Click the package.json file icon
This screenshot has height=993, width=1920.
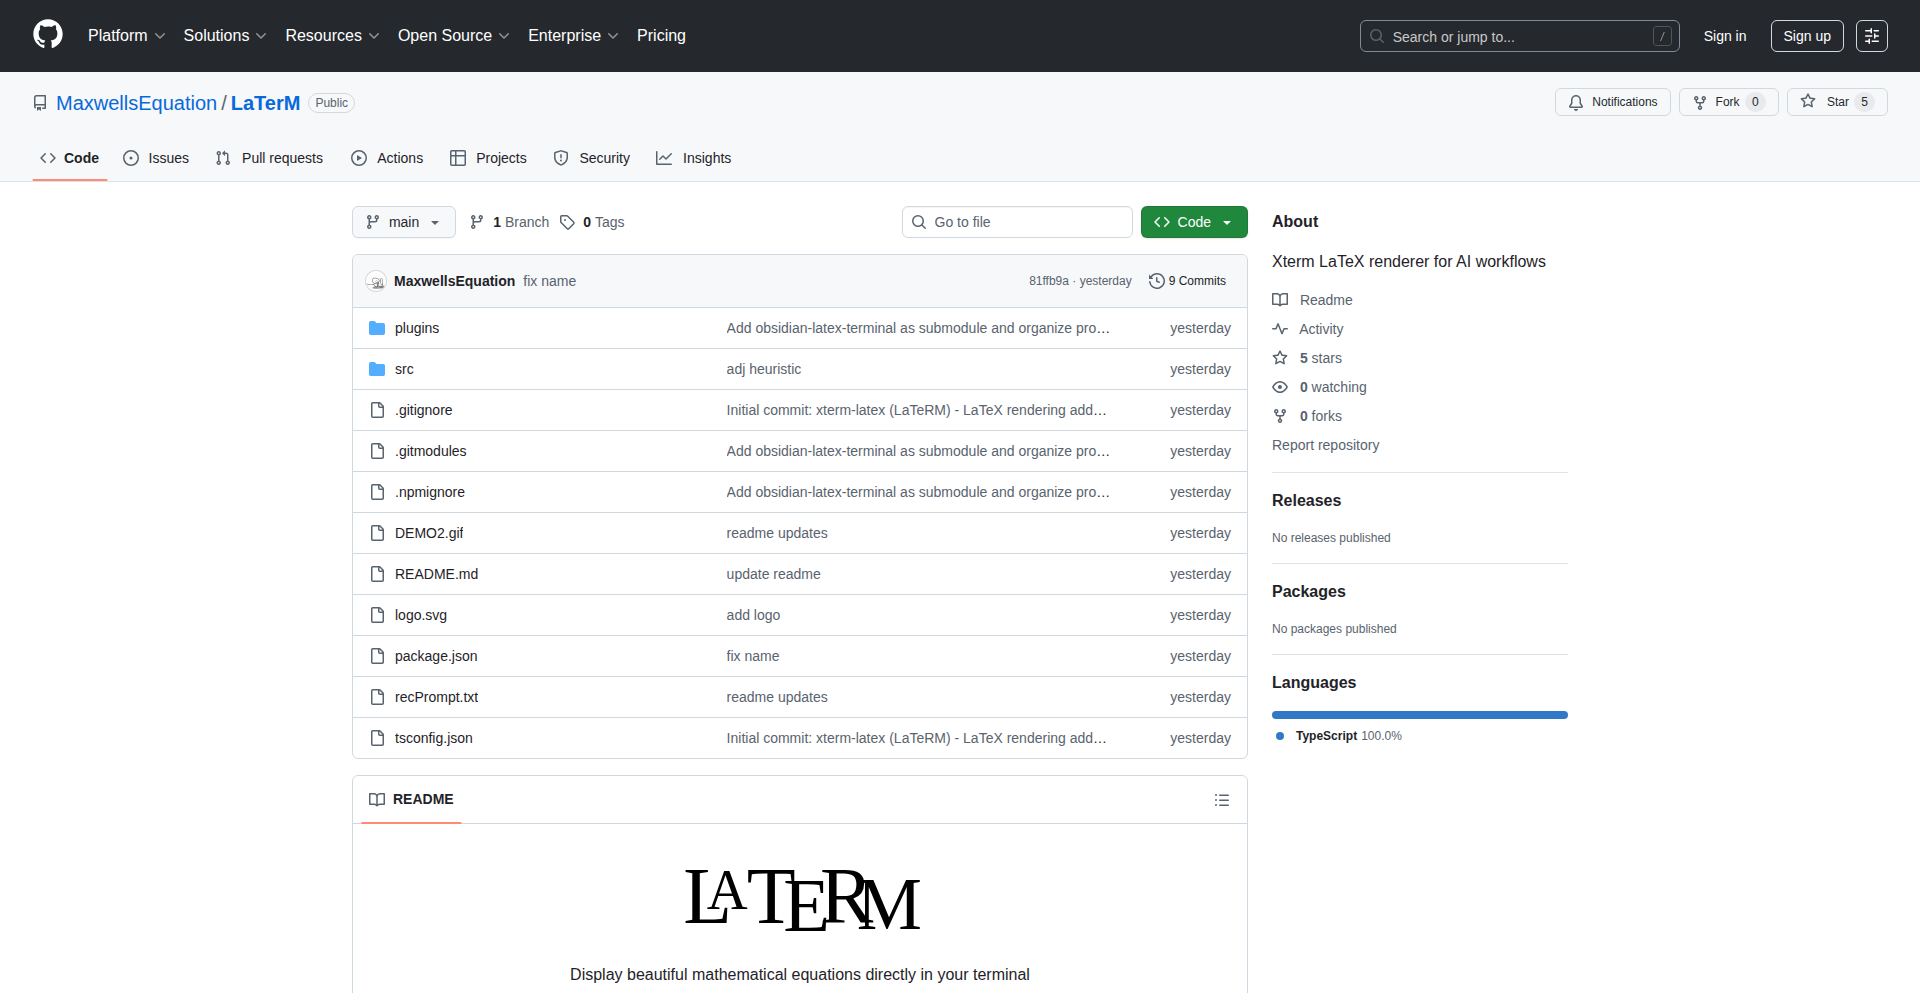pos(377,656)
